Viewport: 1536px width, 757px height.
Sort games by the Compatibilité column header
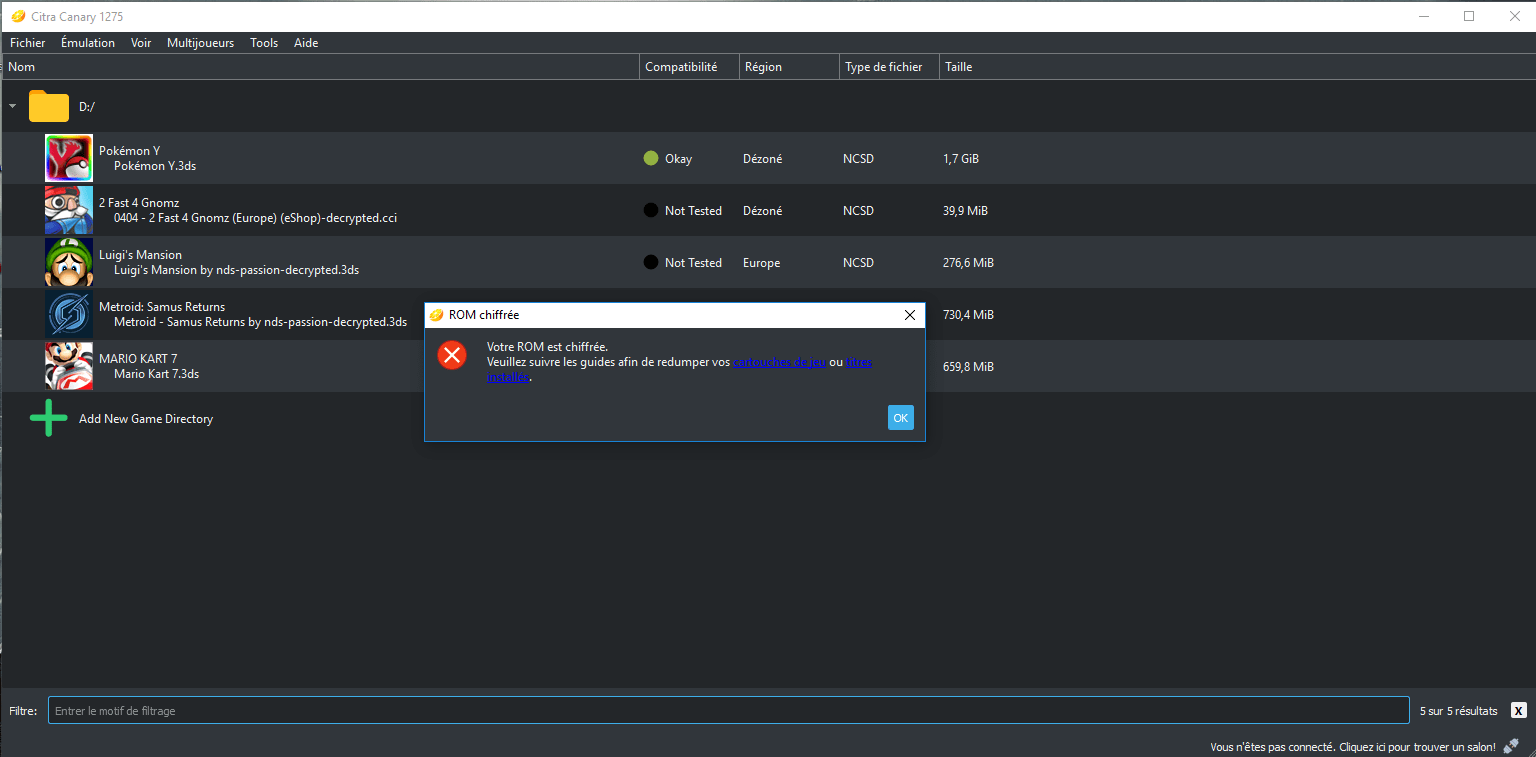coord(690,67)
